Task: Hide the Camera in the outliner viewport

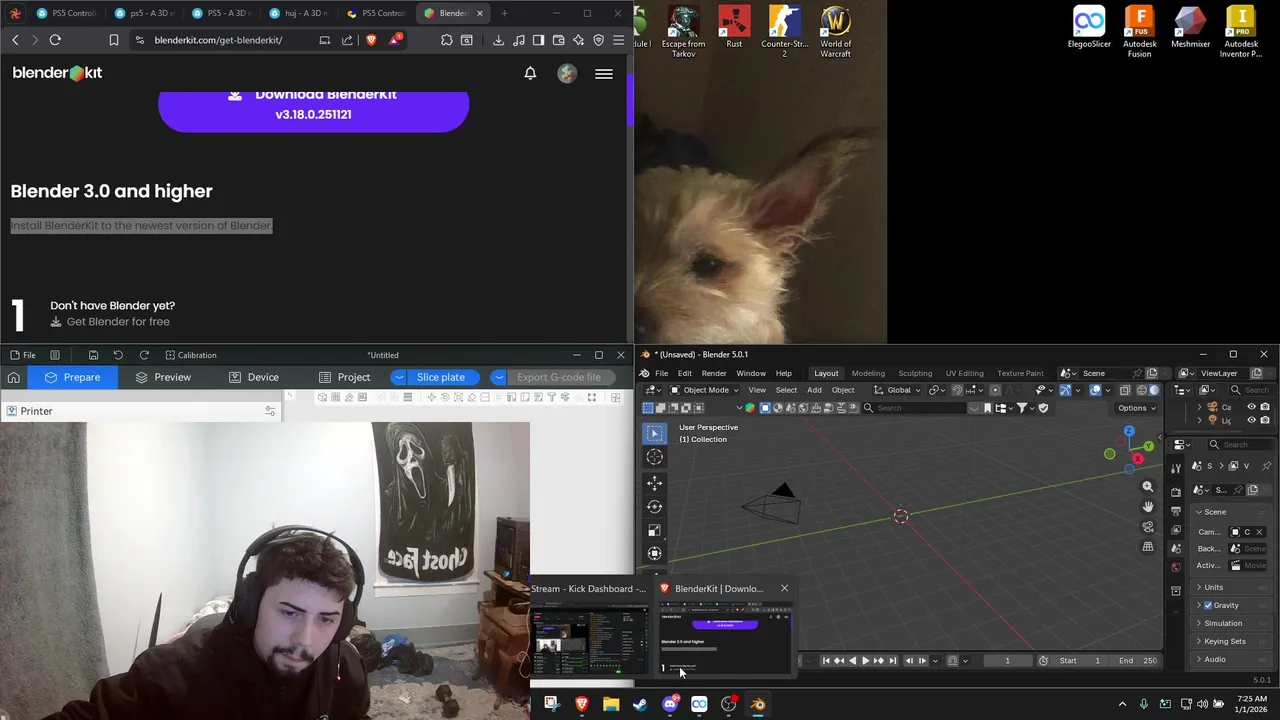Action: click(1251, 407)
